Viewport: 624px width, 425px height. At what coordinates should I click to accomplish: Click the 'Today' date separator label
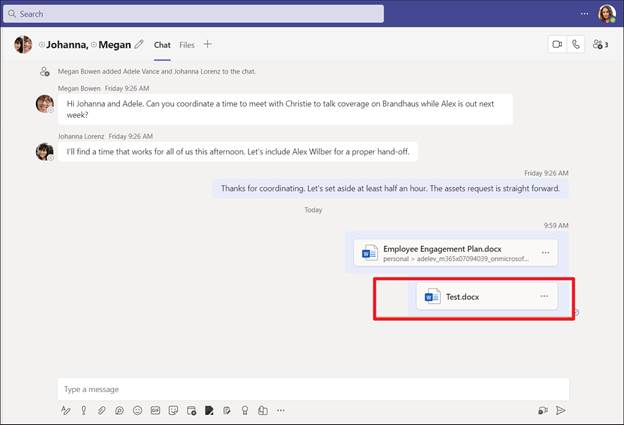coord(313,210)
